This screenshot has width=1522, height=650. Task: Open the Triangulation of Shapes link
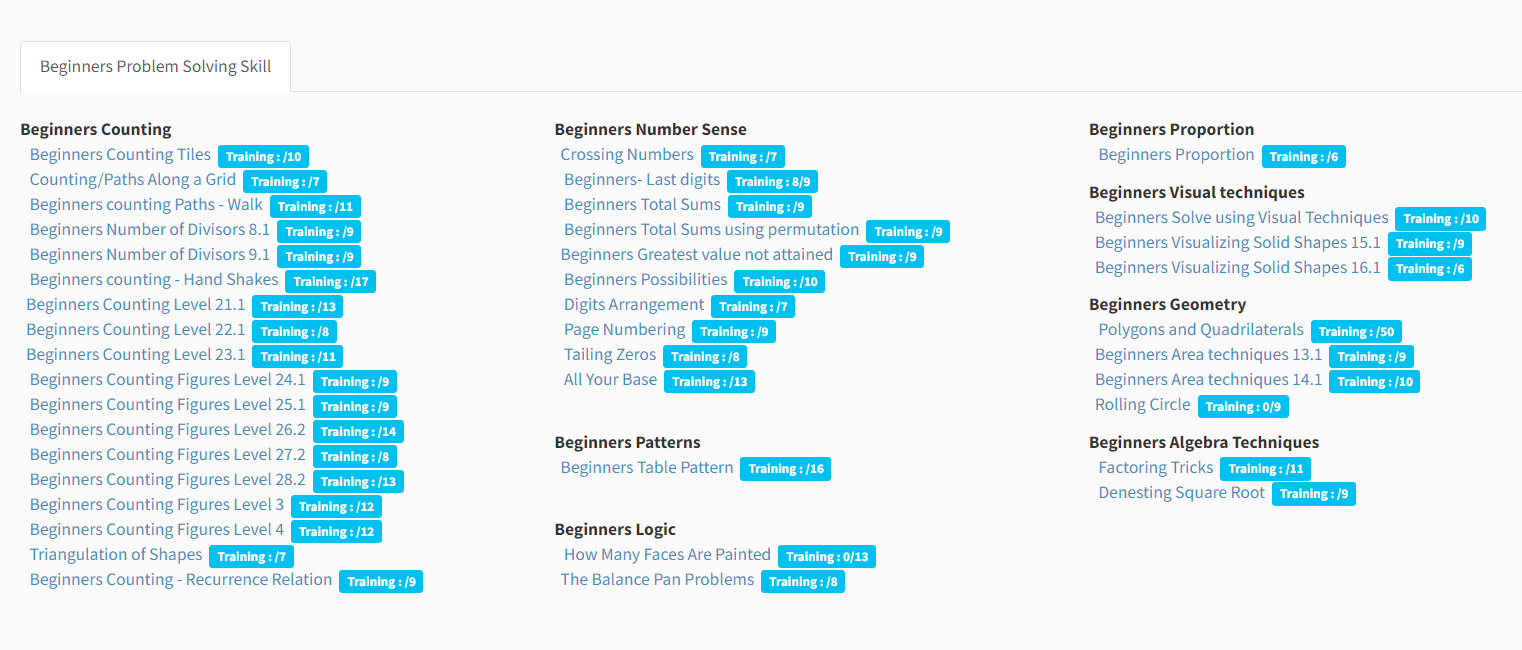click(116, 555)
